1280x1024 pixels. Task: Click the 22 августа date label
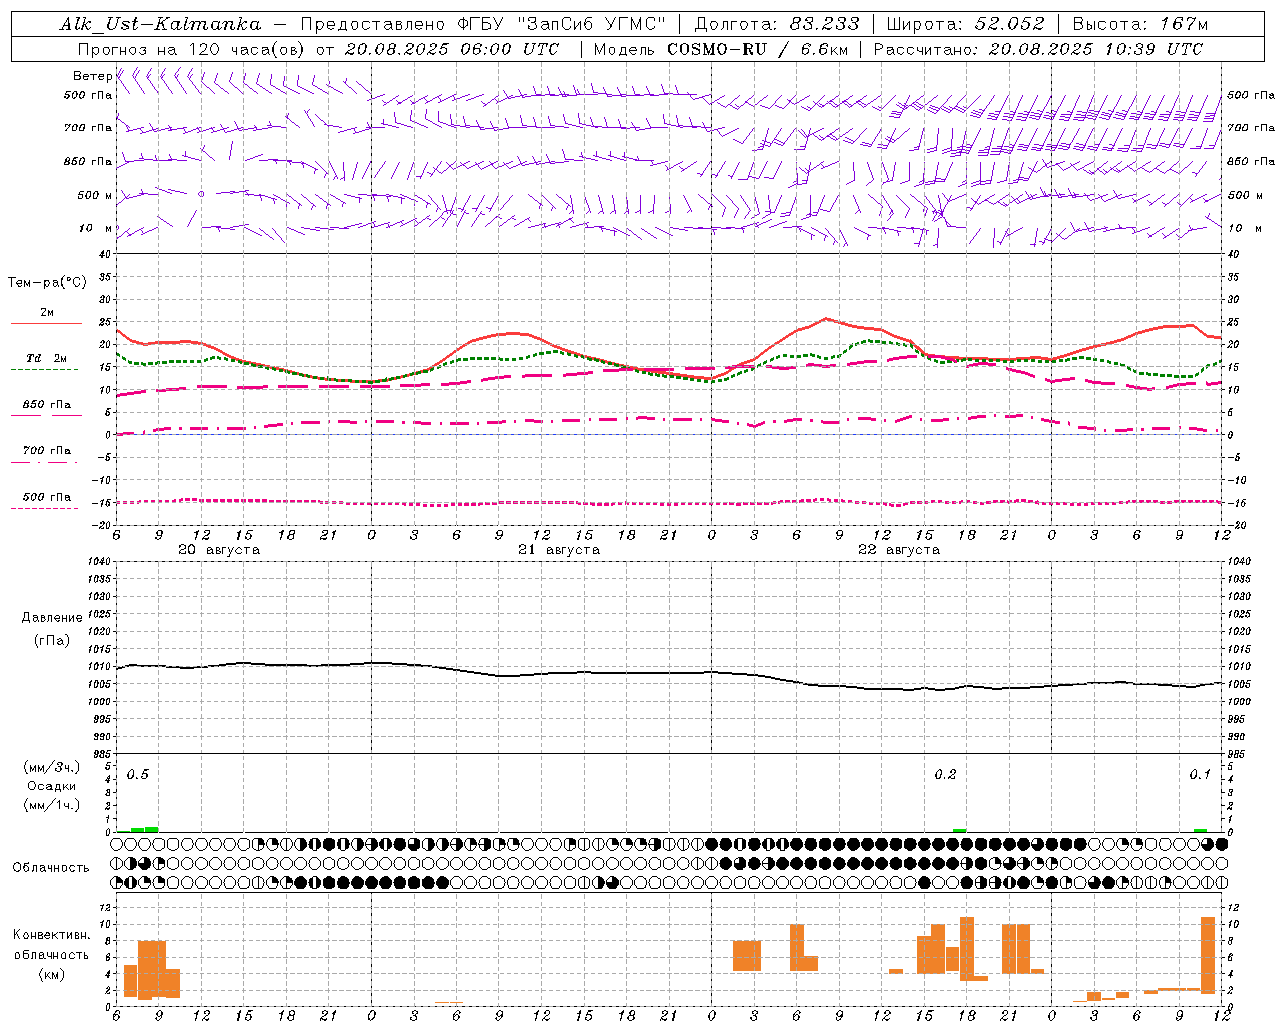pos(899,550)
